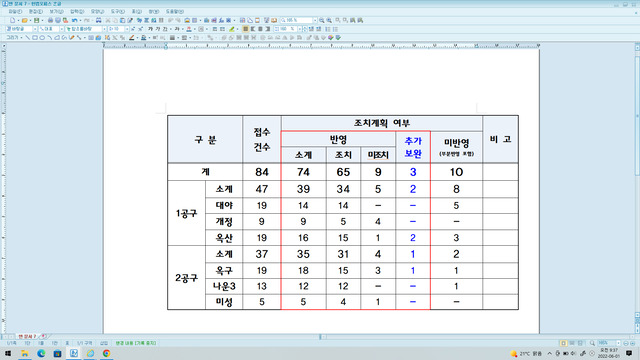Zoom out using the magnifier minus icon
The image size is (640, 360).
point(322,20)
